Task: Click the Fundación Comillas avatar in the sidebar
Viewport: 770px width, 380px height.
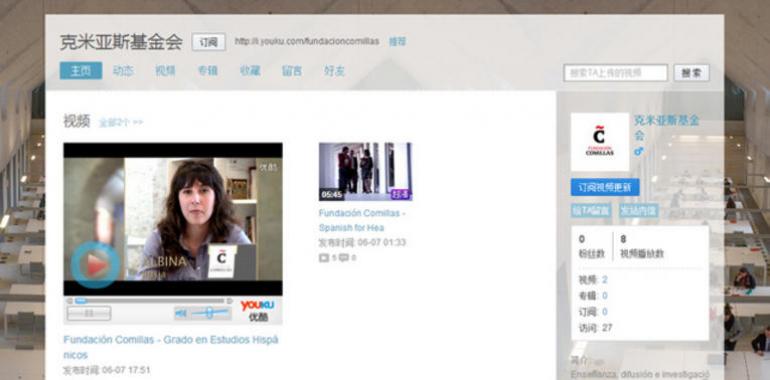Action: 600,142
